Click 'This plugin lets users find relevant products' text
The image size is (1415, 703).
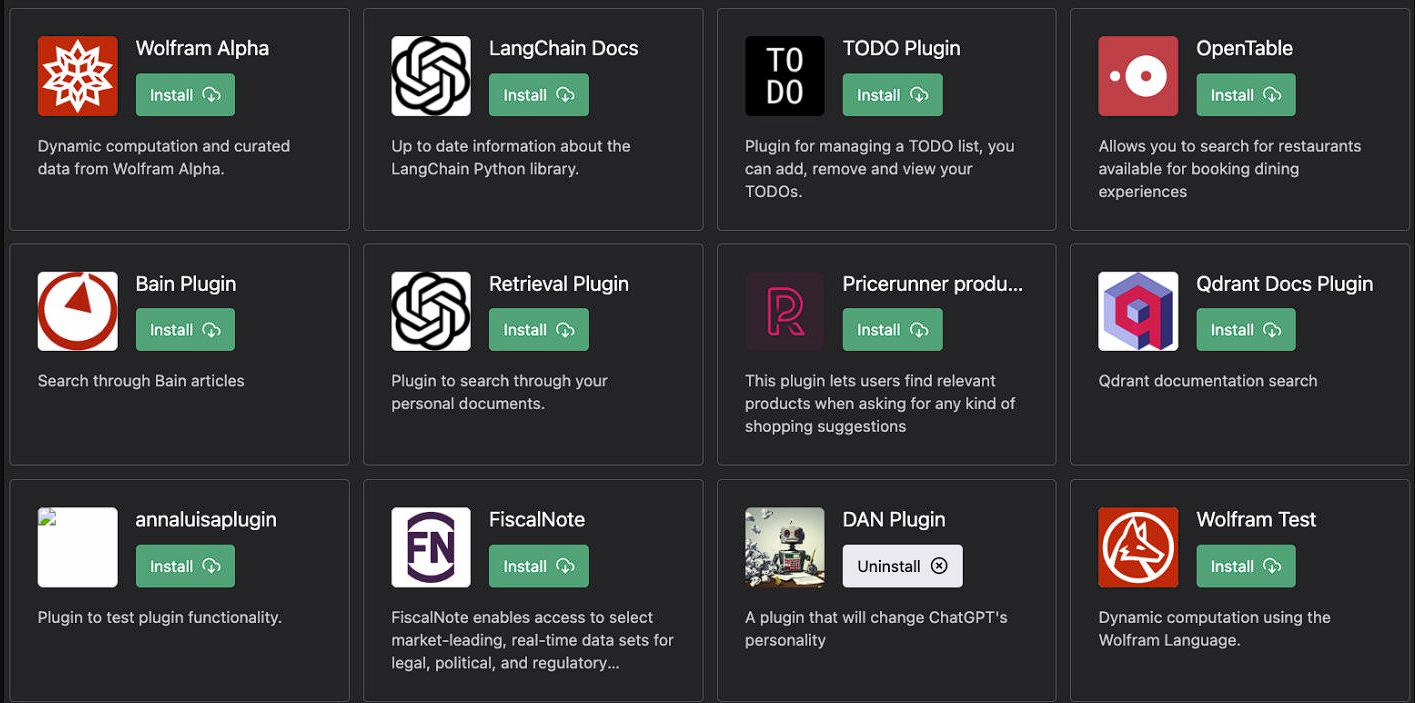pyautogui.click(x=880, y=403)
